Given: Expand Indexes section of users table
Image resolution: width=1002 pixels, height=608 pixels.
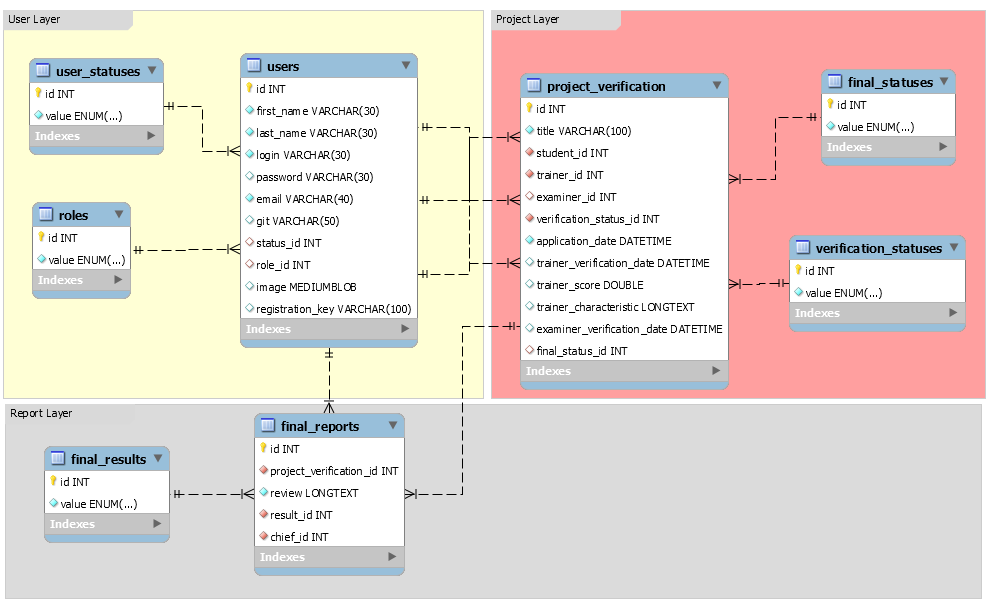Looking at the screenshot, I should click(x=405, y=329).
